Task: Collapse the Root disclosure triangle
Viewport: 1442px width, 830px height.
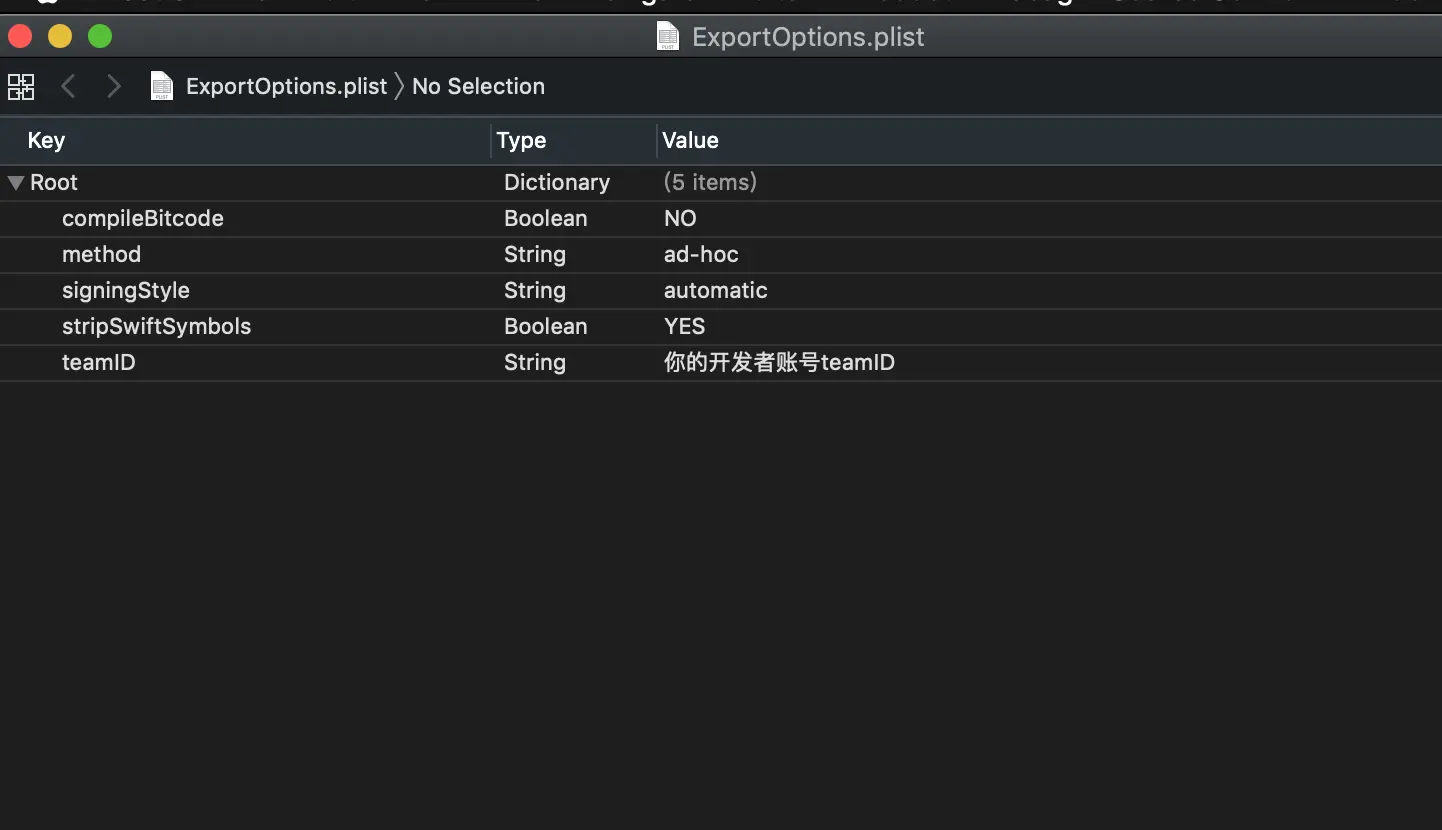Action: point(15,183)
